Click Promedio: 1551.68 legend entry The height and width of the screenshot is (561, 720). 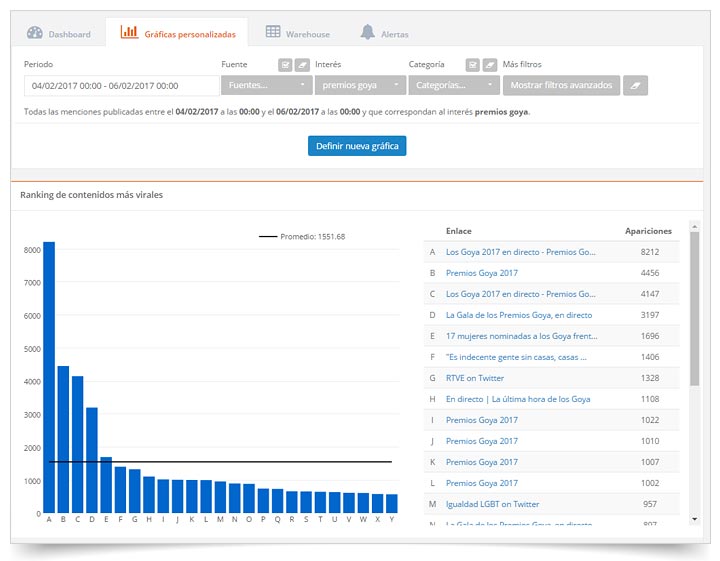tap(302, 237)
